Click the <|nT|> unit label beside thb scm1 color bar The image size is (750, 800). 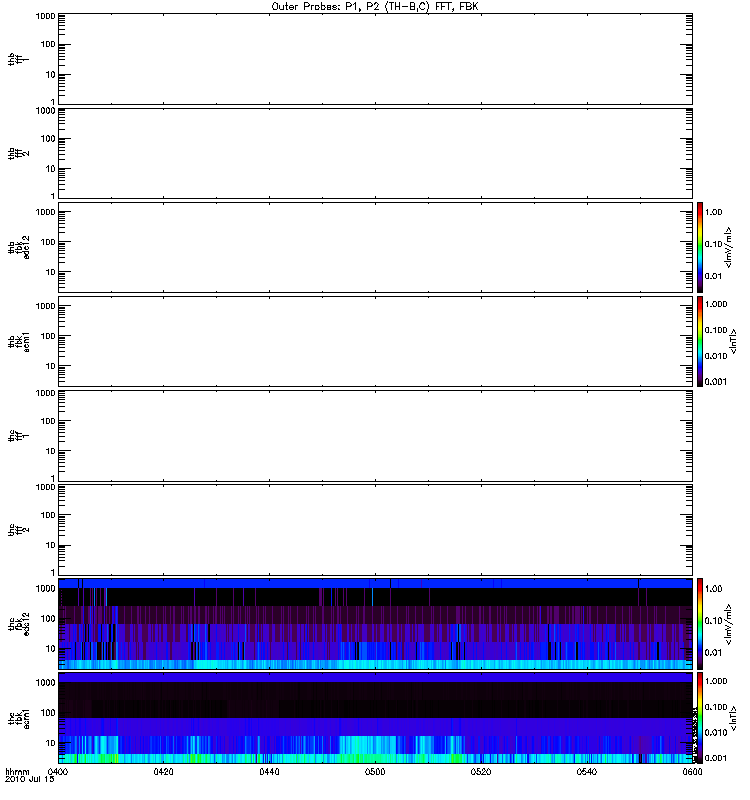733,341
